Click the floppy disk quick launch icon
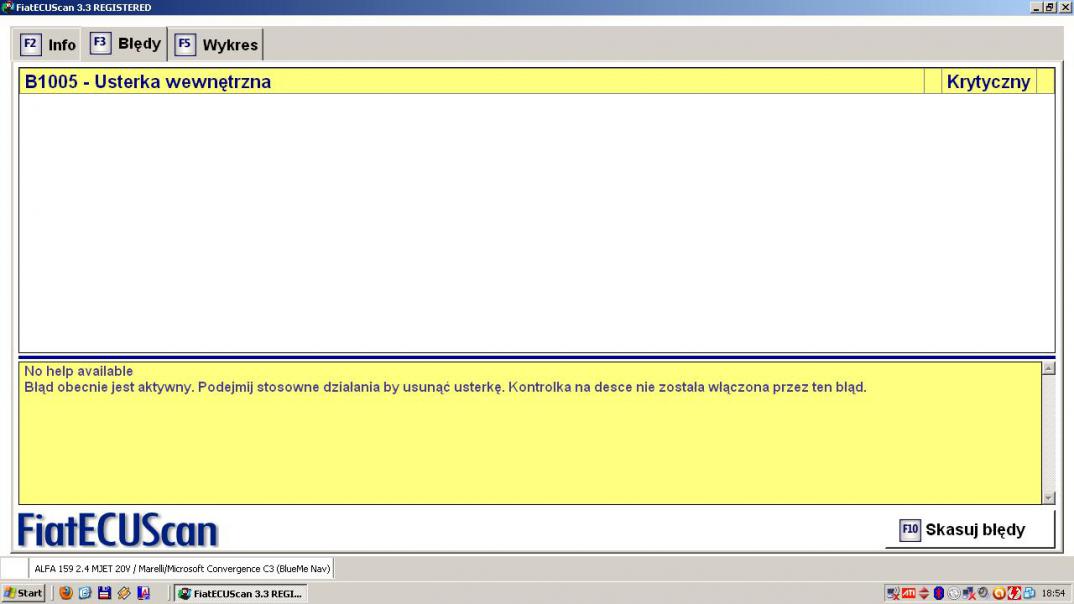 (104, 593)
